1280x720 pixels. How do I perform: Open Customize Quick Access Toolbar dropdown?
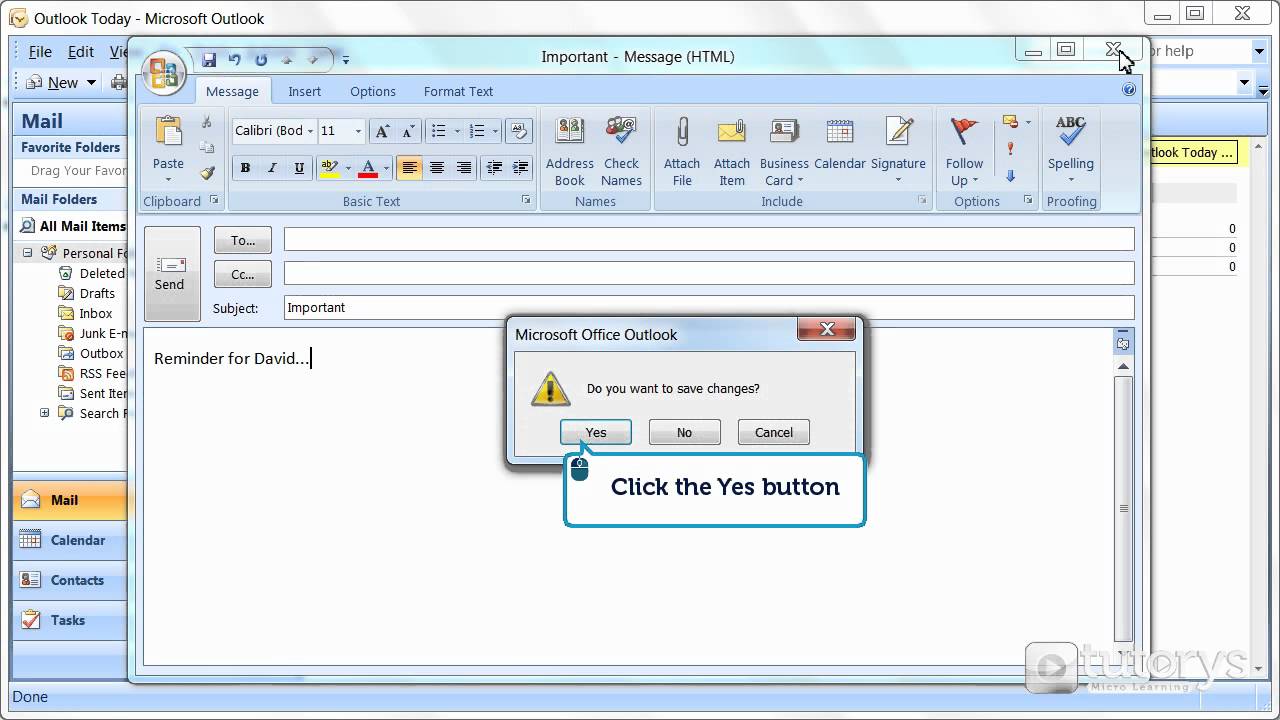pos(346,60)
